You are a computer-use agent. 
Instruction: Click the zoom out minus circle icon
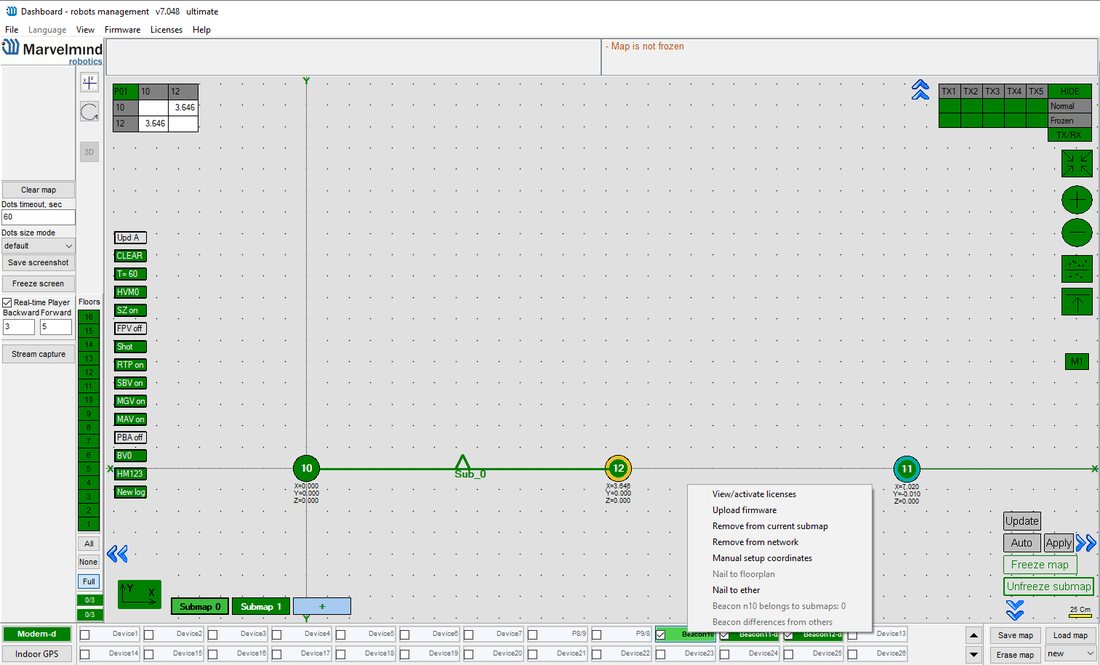coord(1076,232)
